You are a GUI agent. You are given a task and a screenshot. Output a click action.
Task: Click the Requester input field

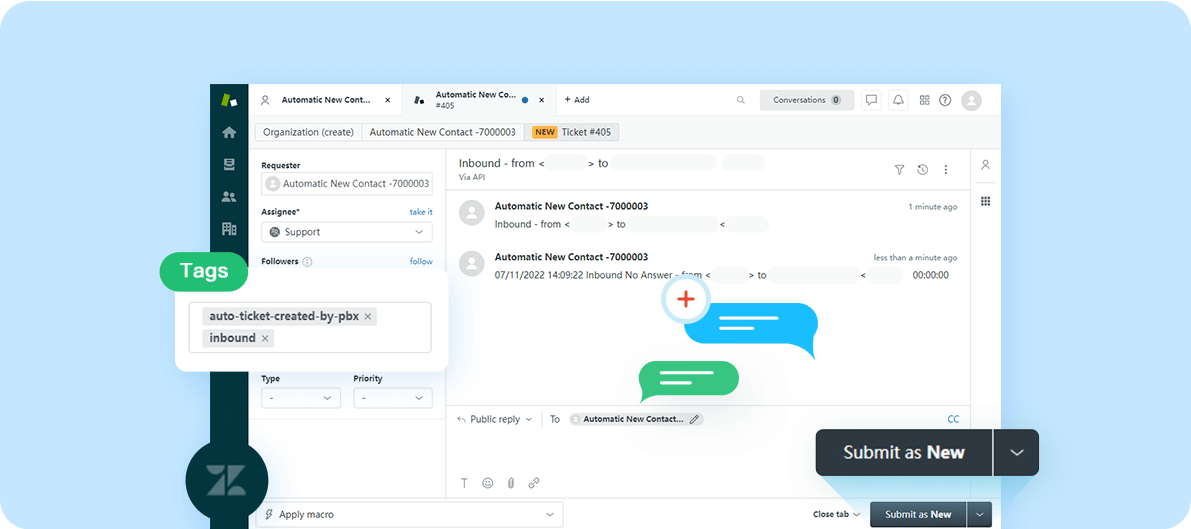[347, 183]
